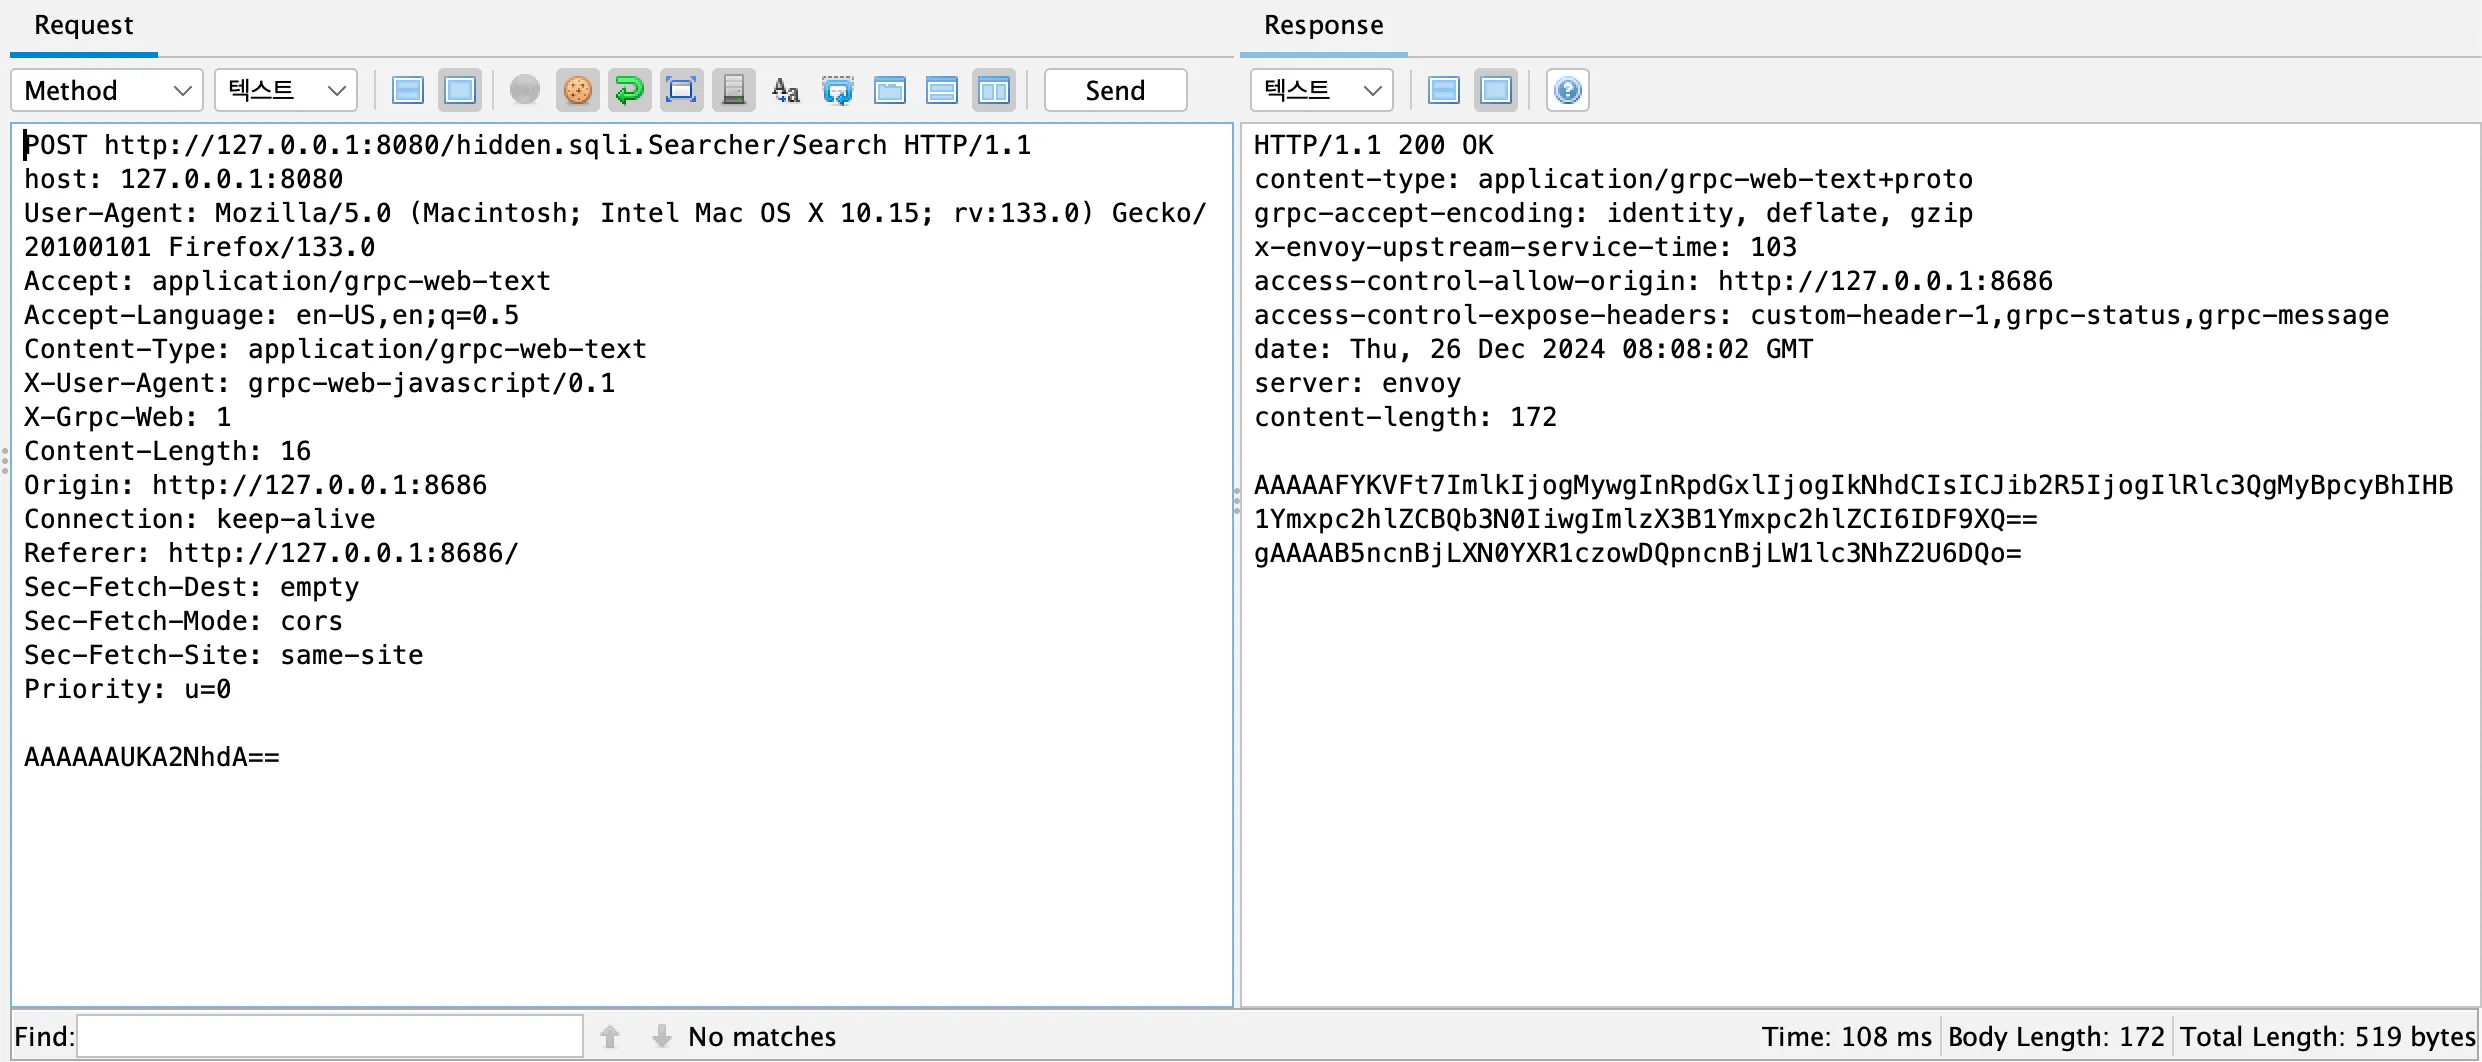Enable the cookie tracking icon
This screenshot has height=1062, width=2482.
[x=578, y=89]
